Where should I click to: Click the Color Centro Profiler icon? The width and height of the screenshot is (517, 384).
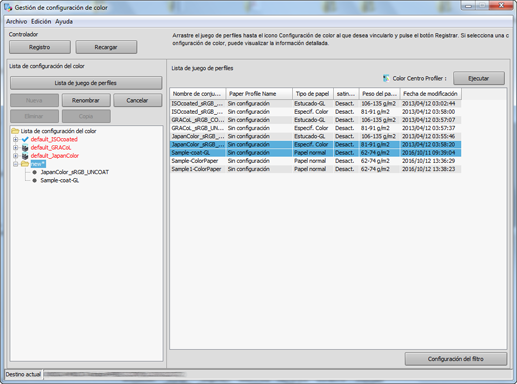coord(386,78)
